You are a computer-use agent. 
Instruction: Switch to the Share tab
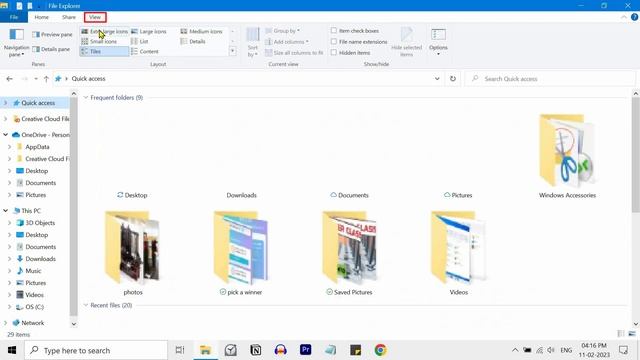69,17
